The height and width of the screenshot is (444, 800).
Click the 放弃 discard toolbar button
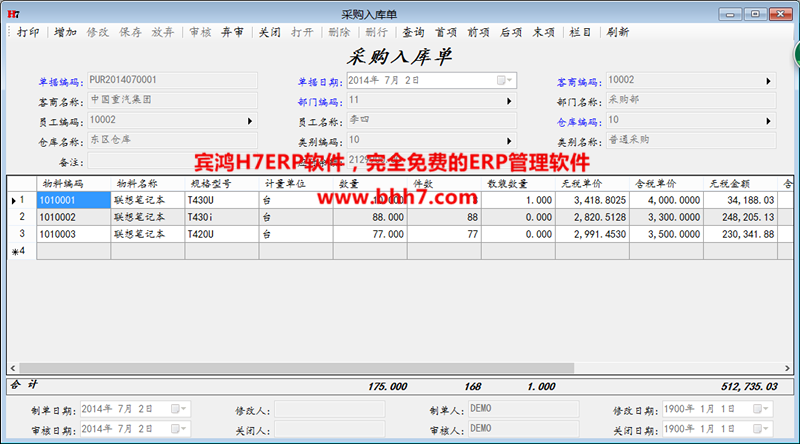[163, 32]
